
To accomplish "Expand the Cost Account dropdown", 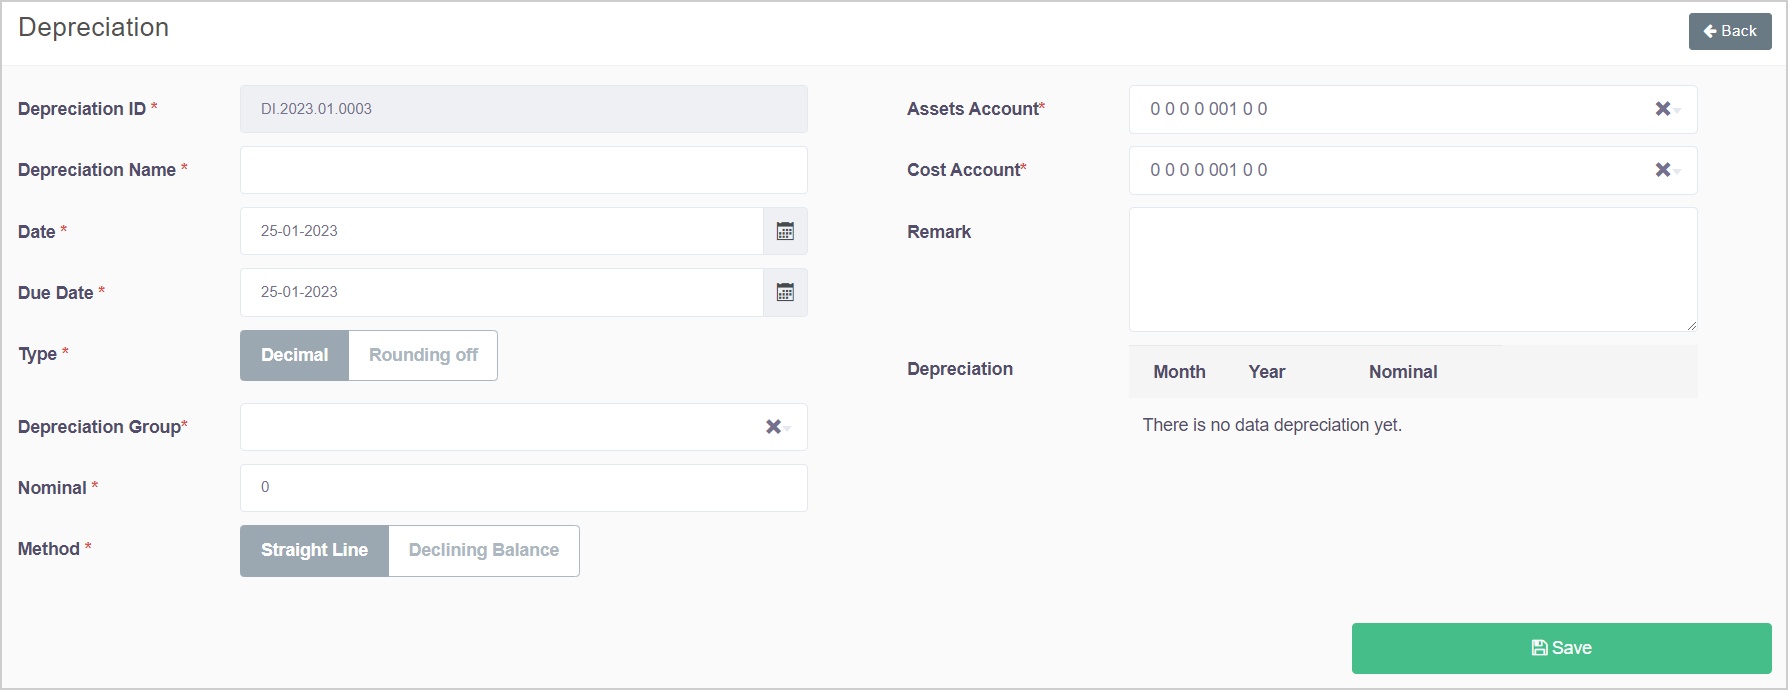I will coord(1400,170).
